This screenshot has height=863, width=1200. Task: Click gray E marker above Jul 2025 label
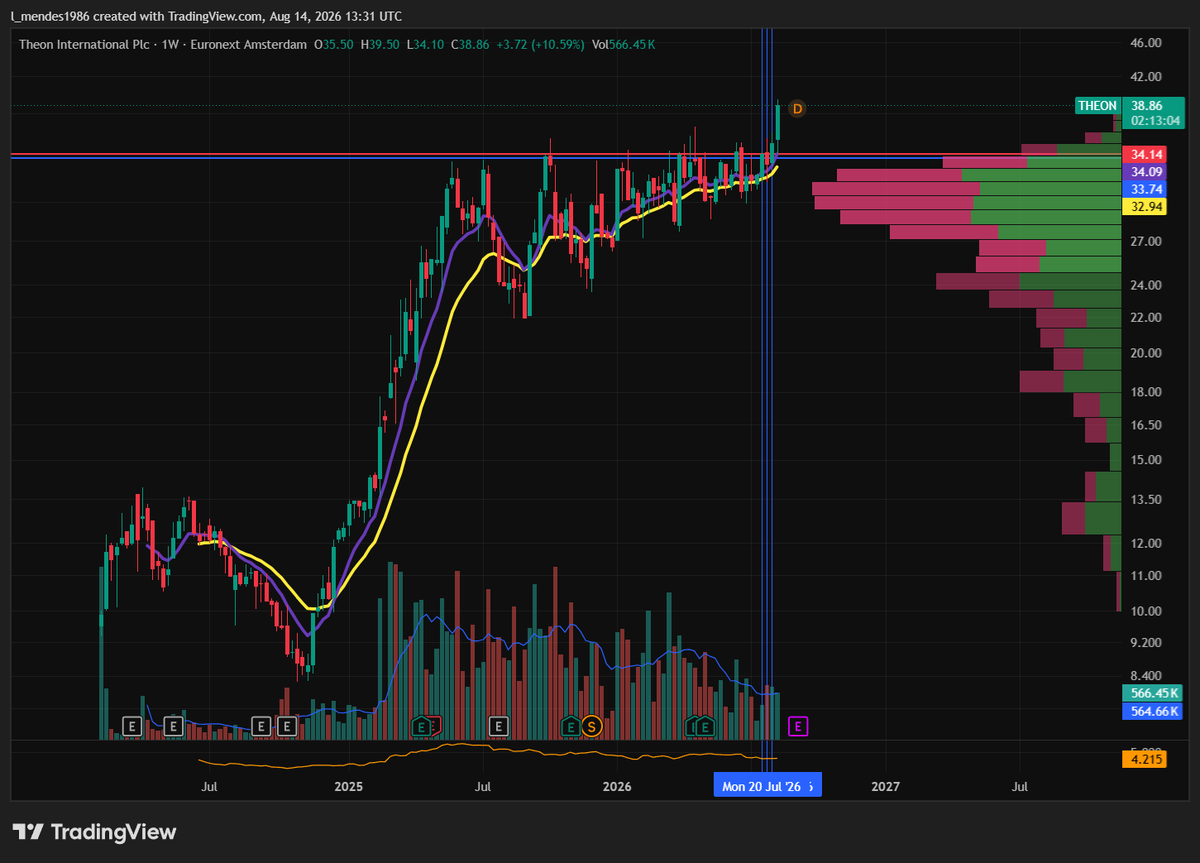pyautogui.click(x=498, y=726)
